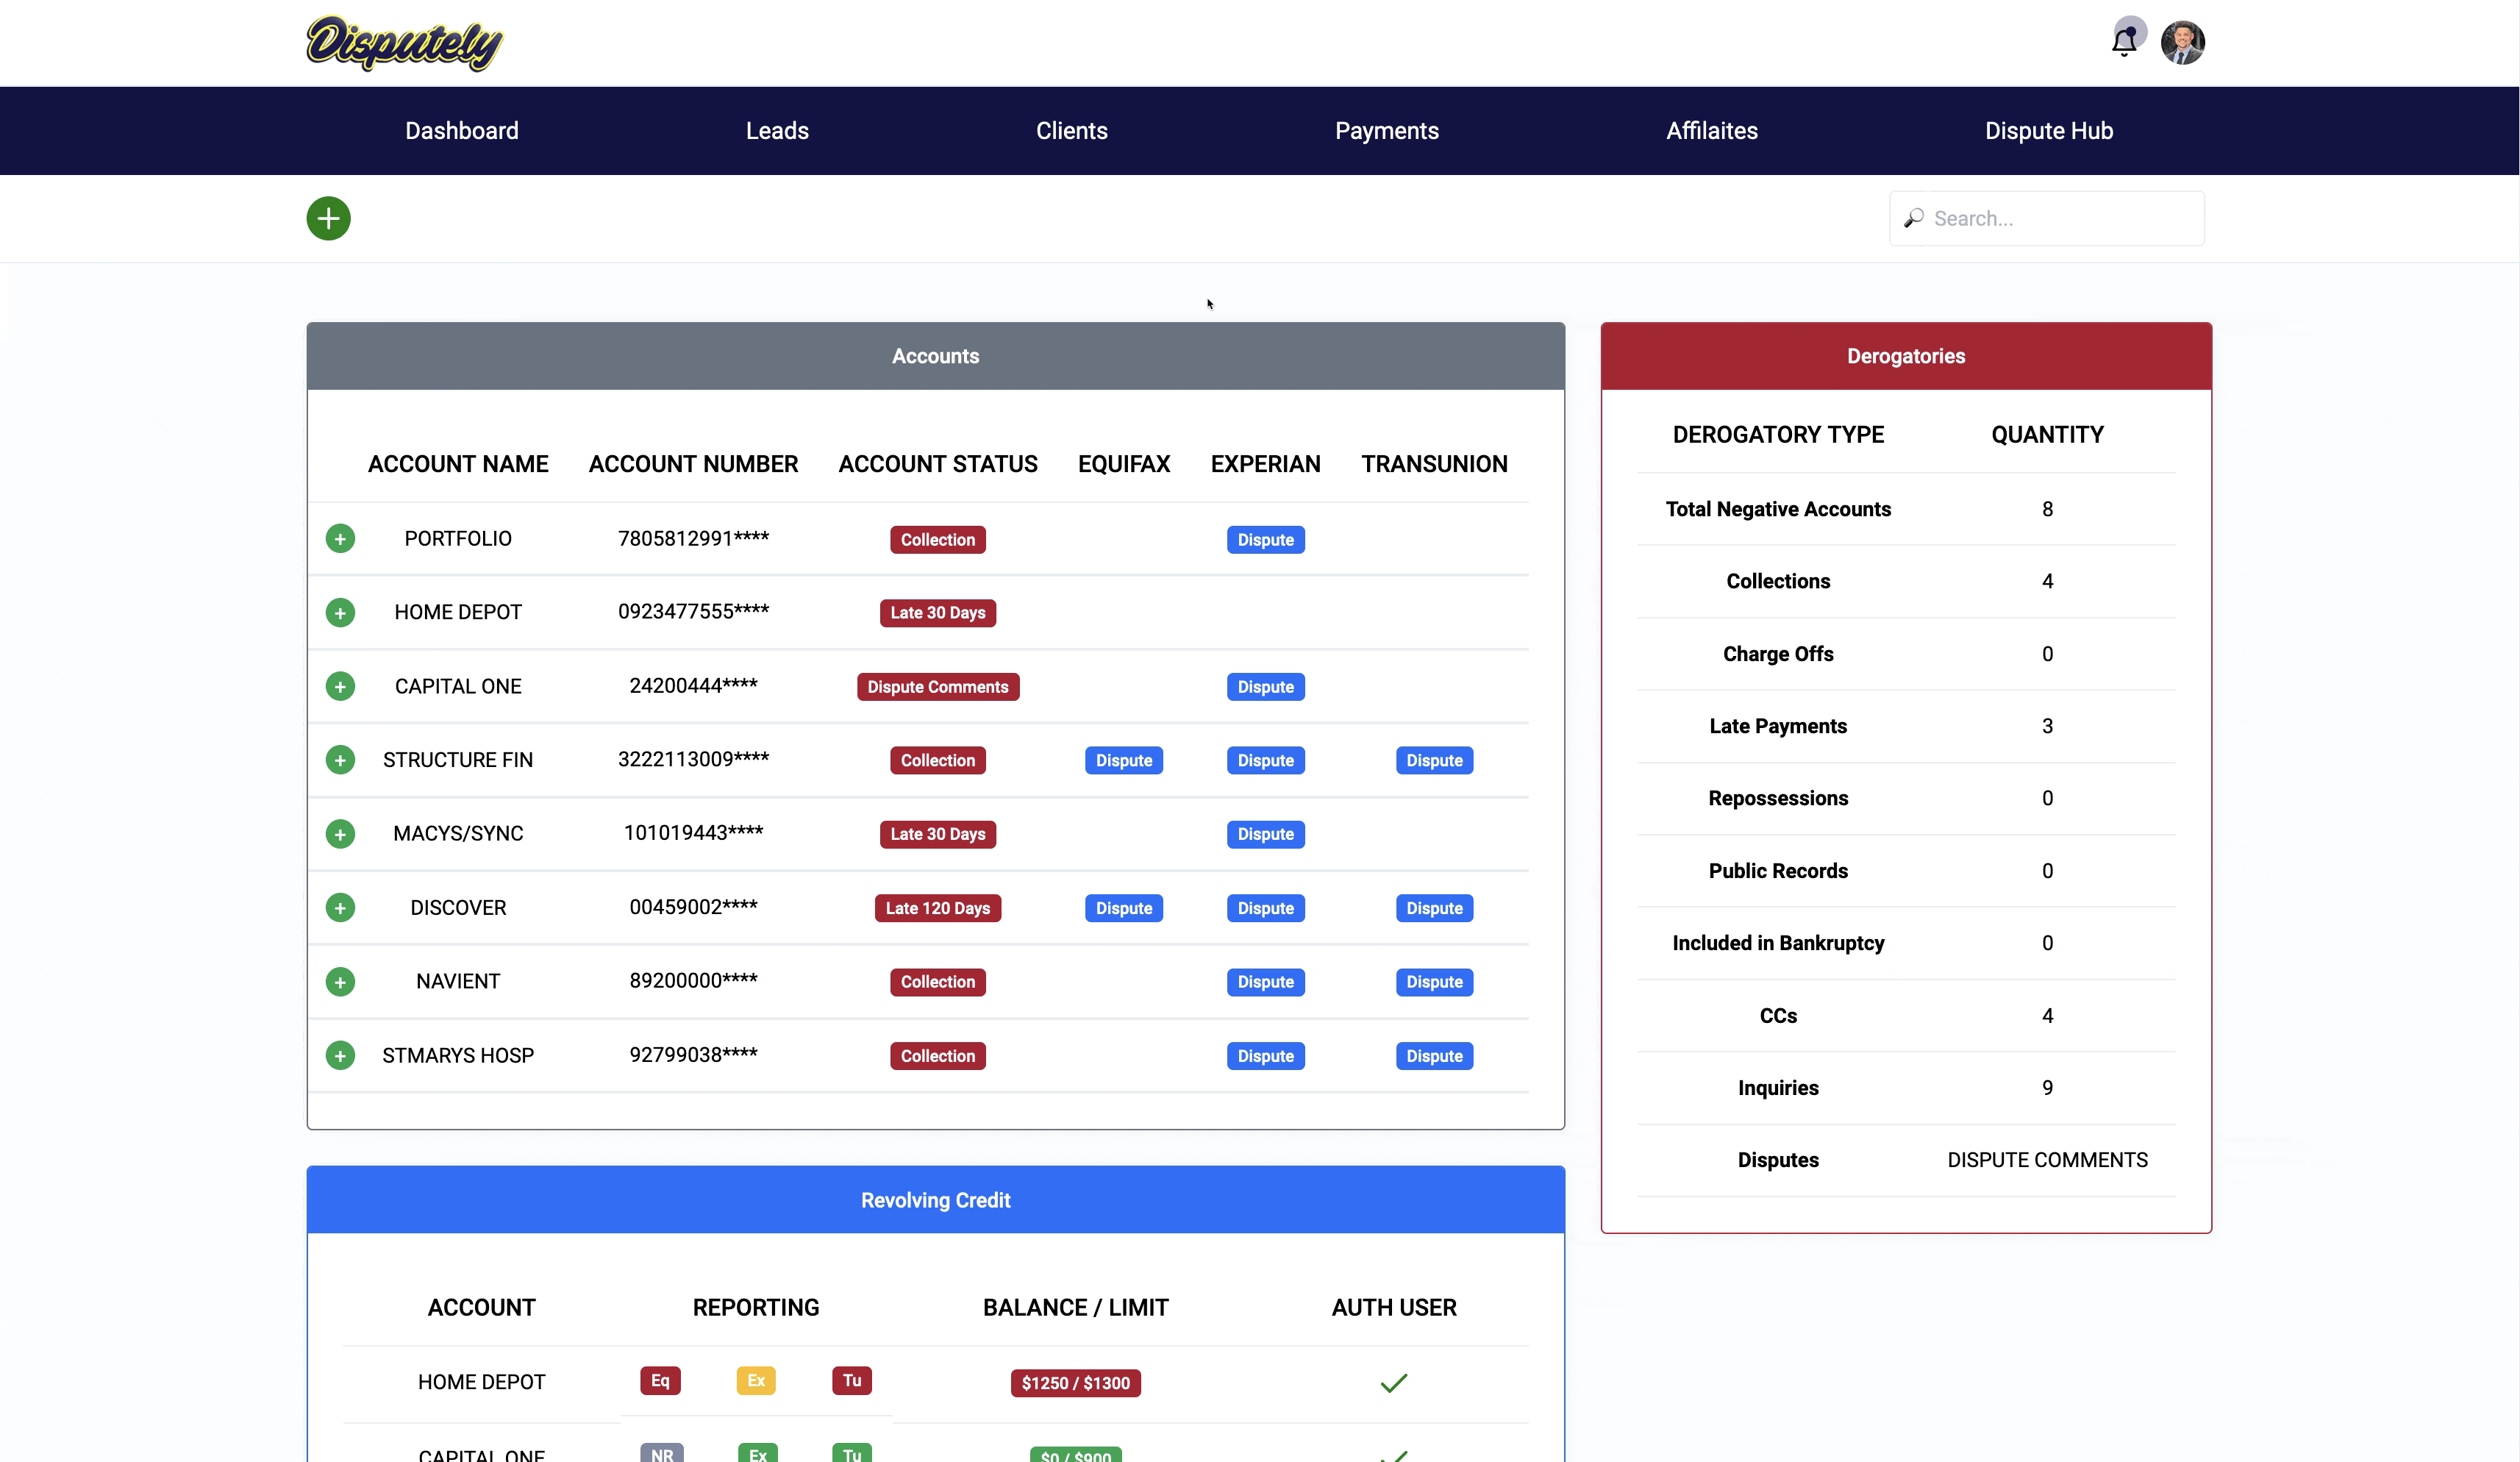Expand the HOME DEPOT account row
This screenshot has height=1462, width=2520.
pos(340,612)
